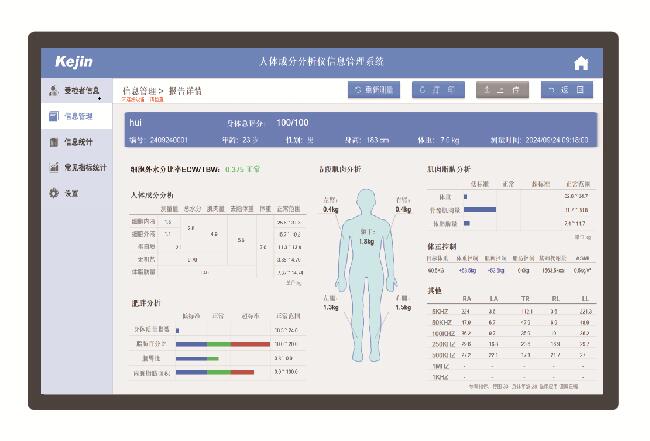Image resolution: width=650 pixels, height=441 pixels.
Task: Click the skeletal muscle mass blue bar
Action: point(480,210)
